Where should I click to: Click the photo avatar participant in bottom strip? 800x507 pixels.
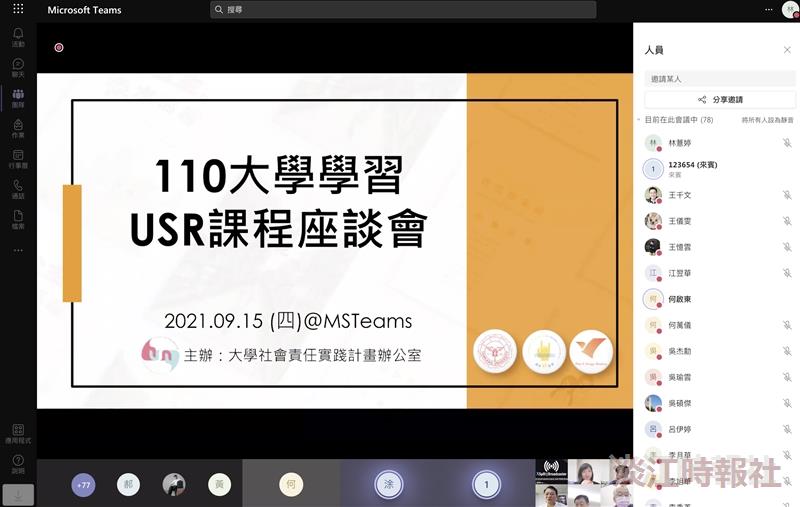(x=174, y=485)
